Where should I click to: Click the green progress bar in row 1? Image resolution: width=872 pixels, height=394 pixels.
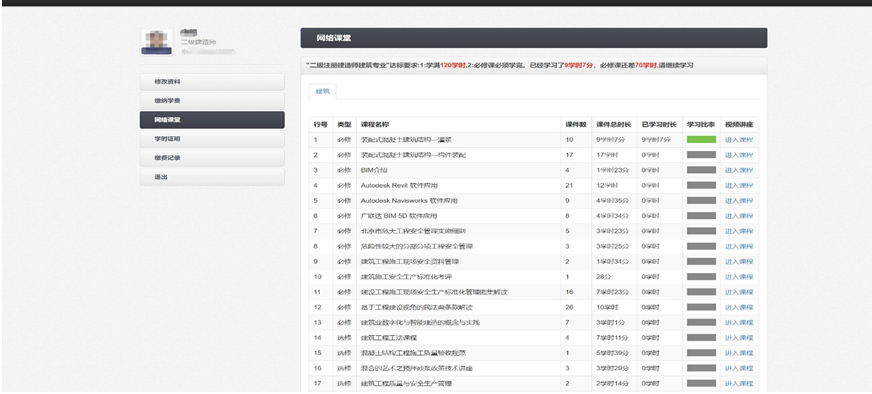pos(701,140)
